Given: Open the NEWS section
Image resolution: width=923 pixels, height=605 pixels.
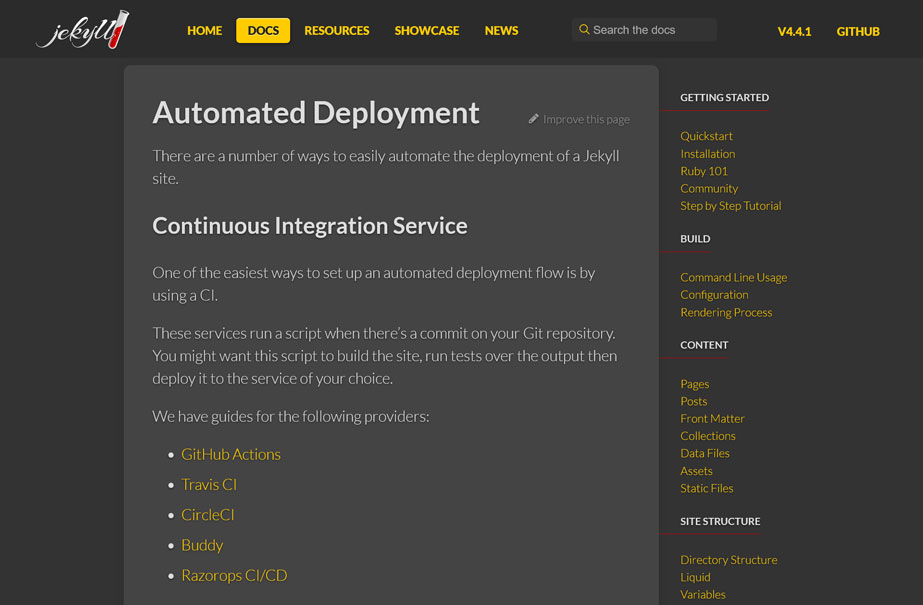Looking at the screenshot, I should [x=501, y=31].
